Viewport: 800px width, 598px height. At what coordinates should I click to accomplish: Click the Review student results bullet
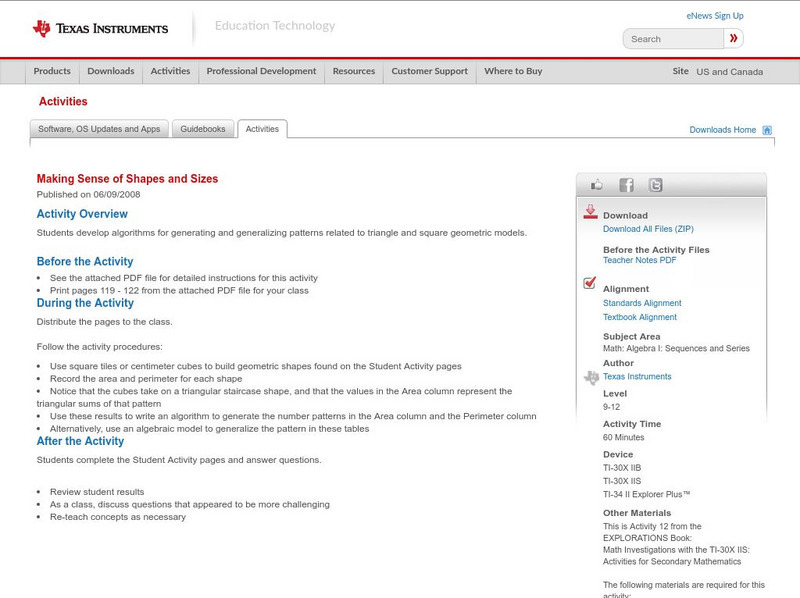[97, 492]
